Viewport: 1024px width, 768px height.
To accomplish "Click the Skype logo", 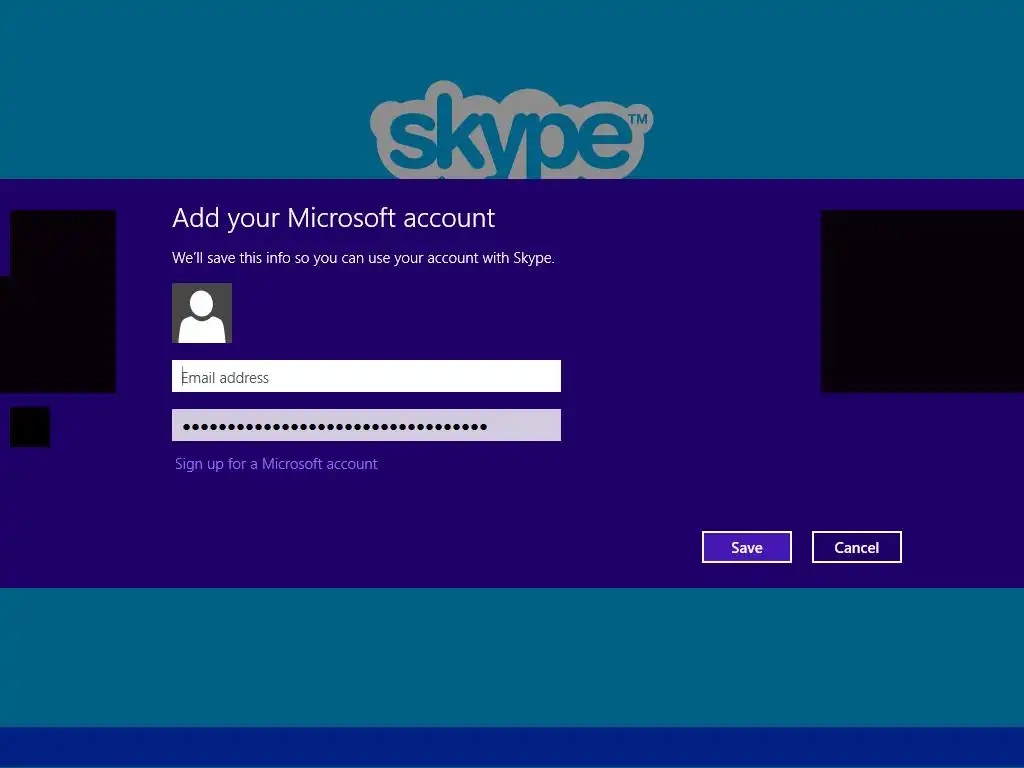I will pyautogui.click(x=511, y=130).
